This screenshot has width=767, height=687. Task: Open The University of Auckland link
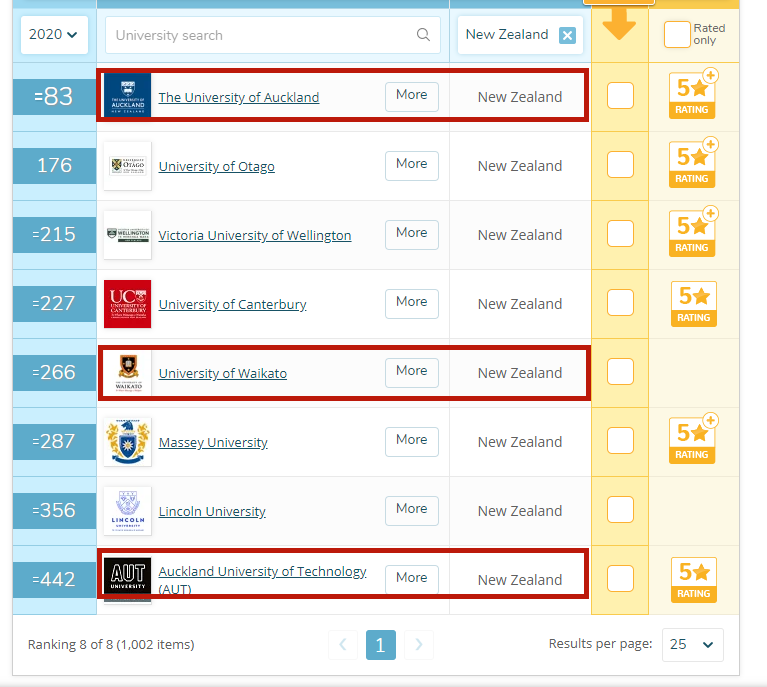tap(239, 97)
